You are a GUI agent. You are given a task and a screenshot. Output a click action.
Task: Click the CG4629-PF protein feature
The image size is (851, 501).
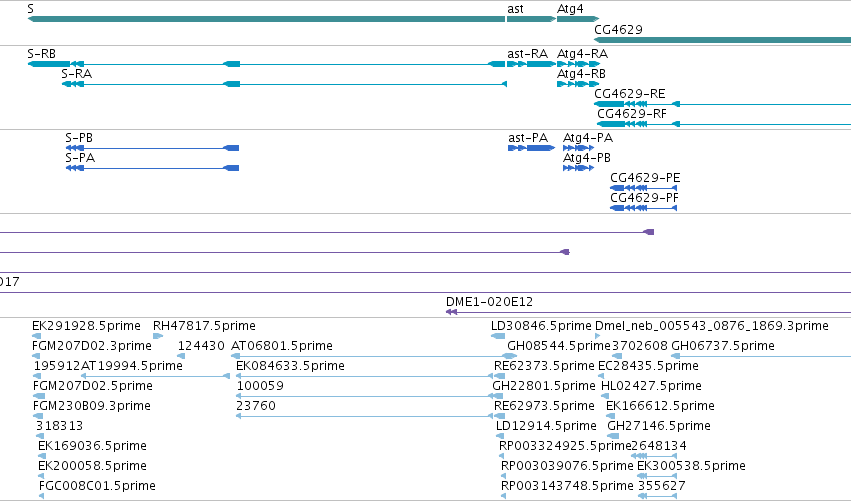[644, 208]
